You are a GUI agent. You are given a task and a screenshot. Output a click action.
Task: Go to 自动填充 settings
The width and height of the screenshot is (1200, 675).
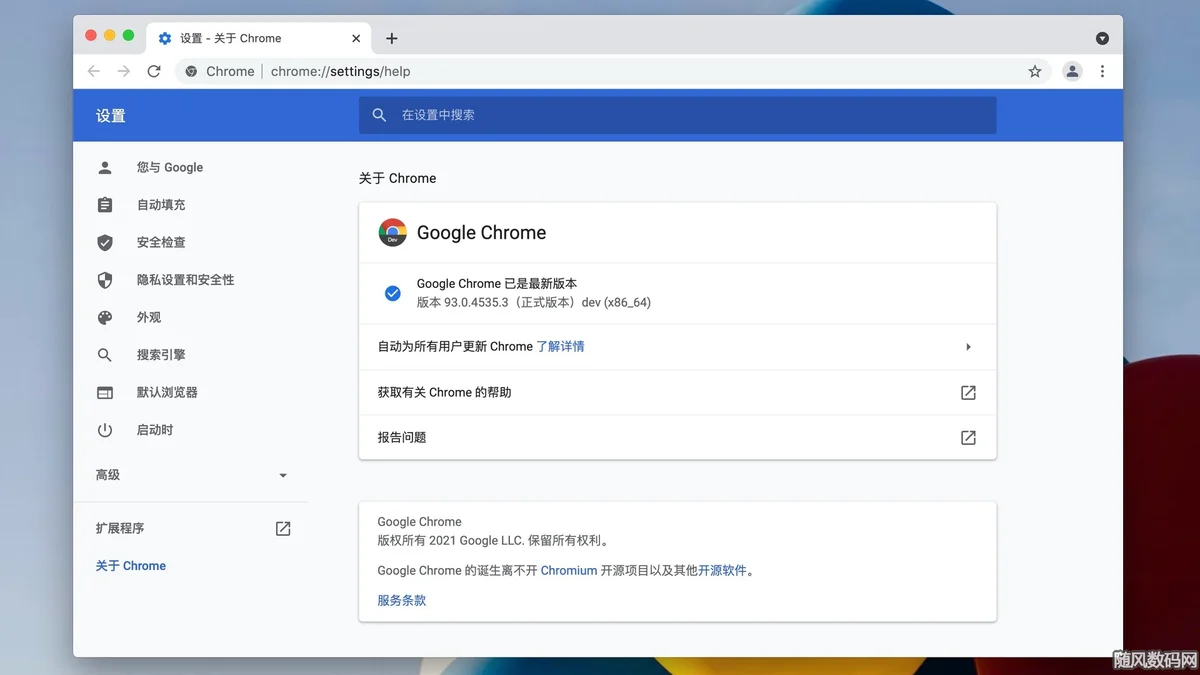pos(161,204)
